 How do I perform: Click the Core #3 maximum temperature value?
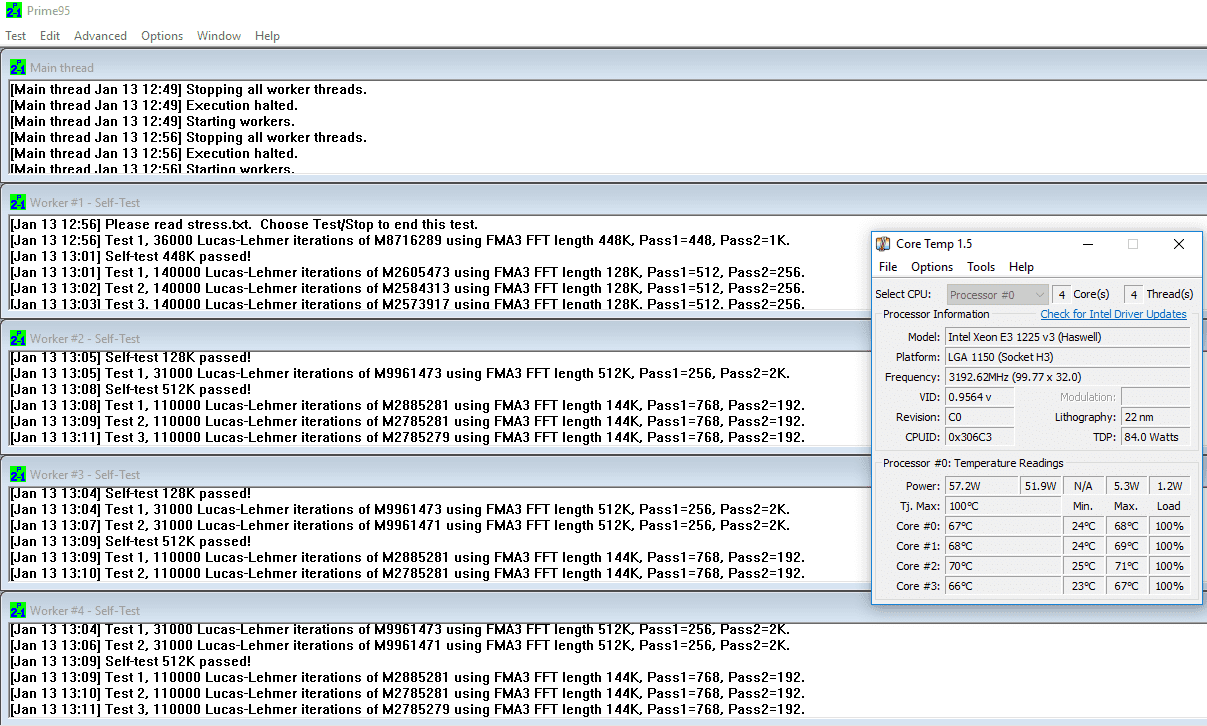coord(1126,586)
